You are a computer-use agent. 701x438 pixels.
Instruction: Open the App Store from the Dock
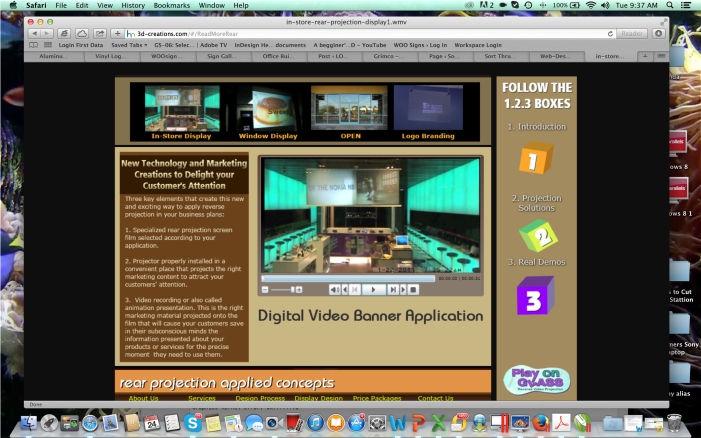(x=356, y=423)
